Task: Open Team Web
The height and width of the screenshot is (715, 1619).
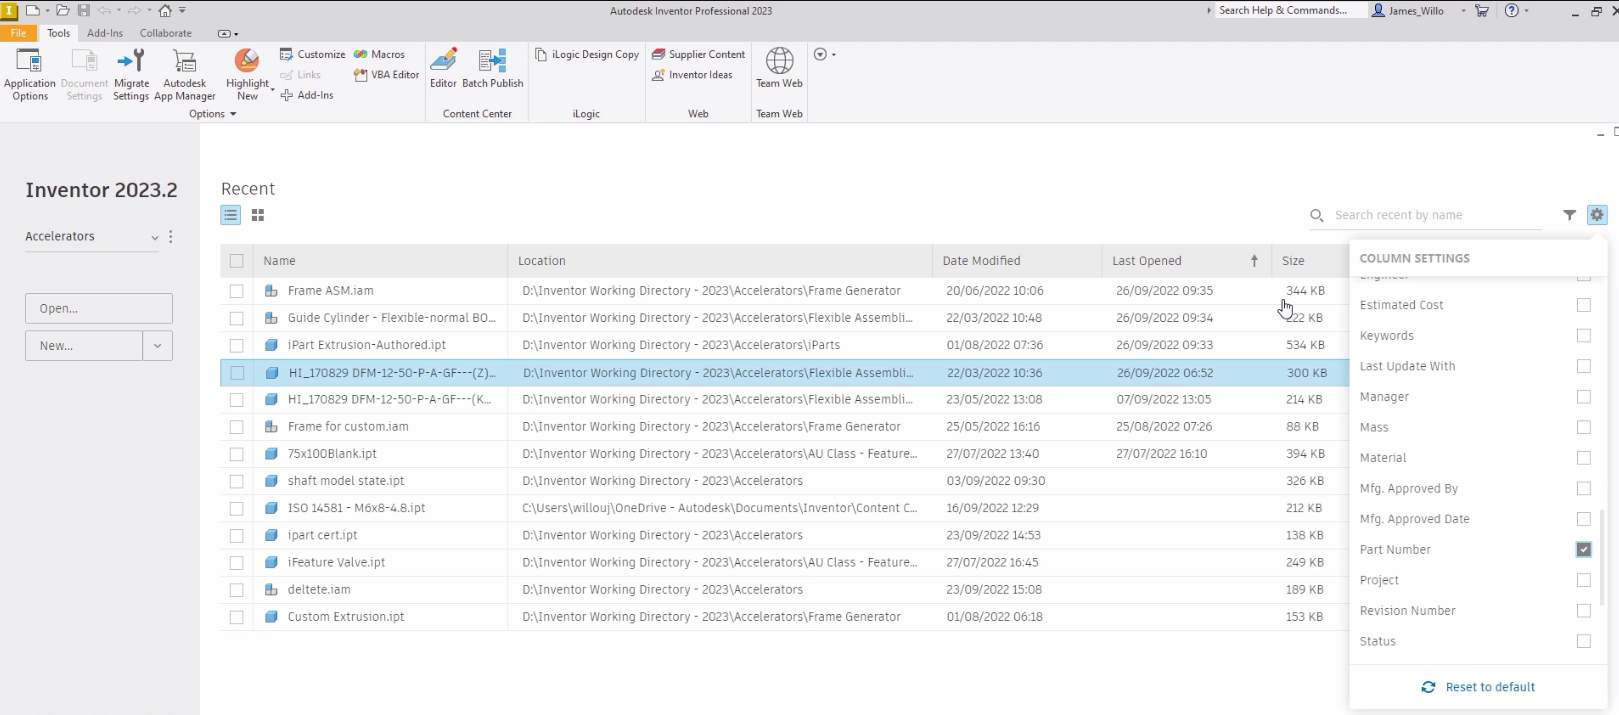Action: point(779,68)
